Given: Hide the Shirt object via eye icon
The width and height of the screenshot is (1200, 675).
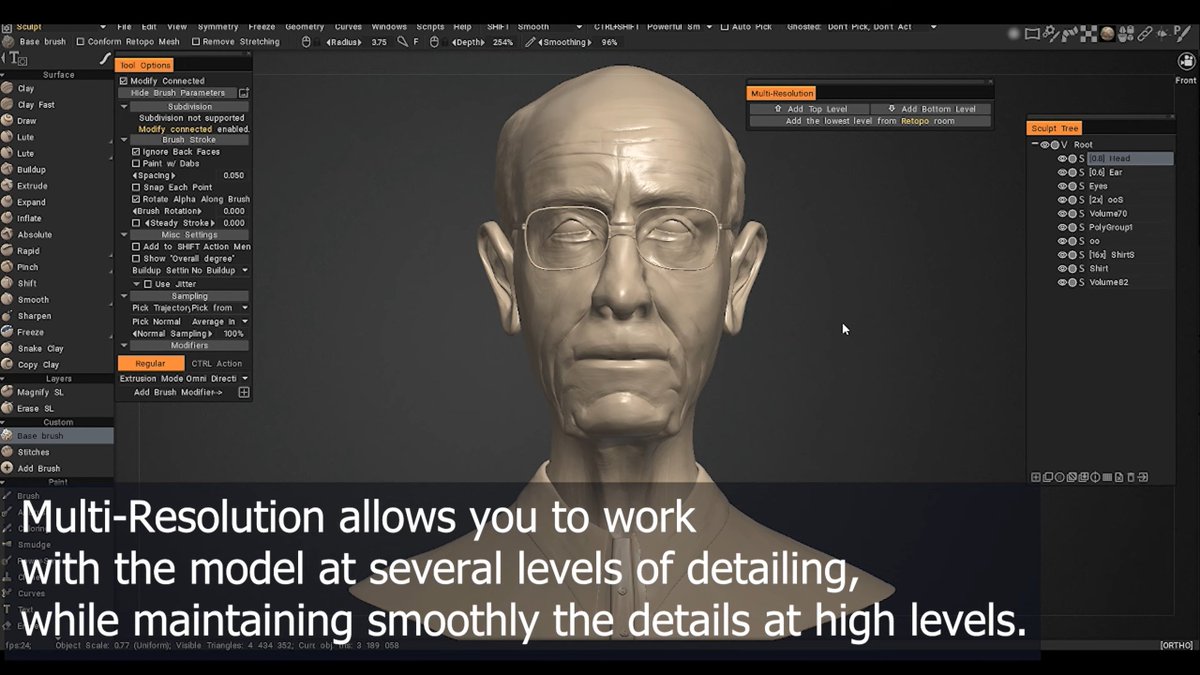Looking at the screenshot, I should (x=1063, y=268).
